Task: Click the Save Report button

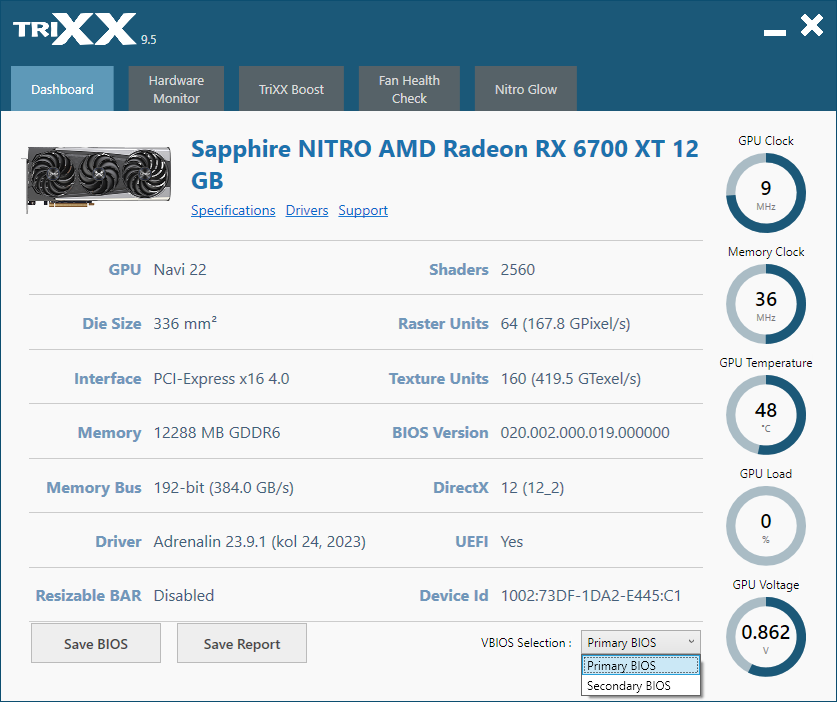Action: (242, 643)
